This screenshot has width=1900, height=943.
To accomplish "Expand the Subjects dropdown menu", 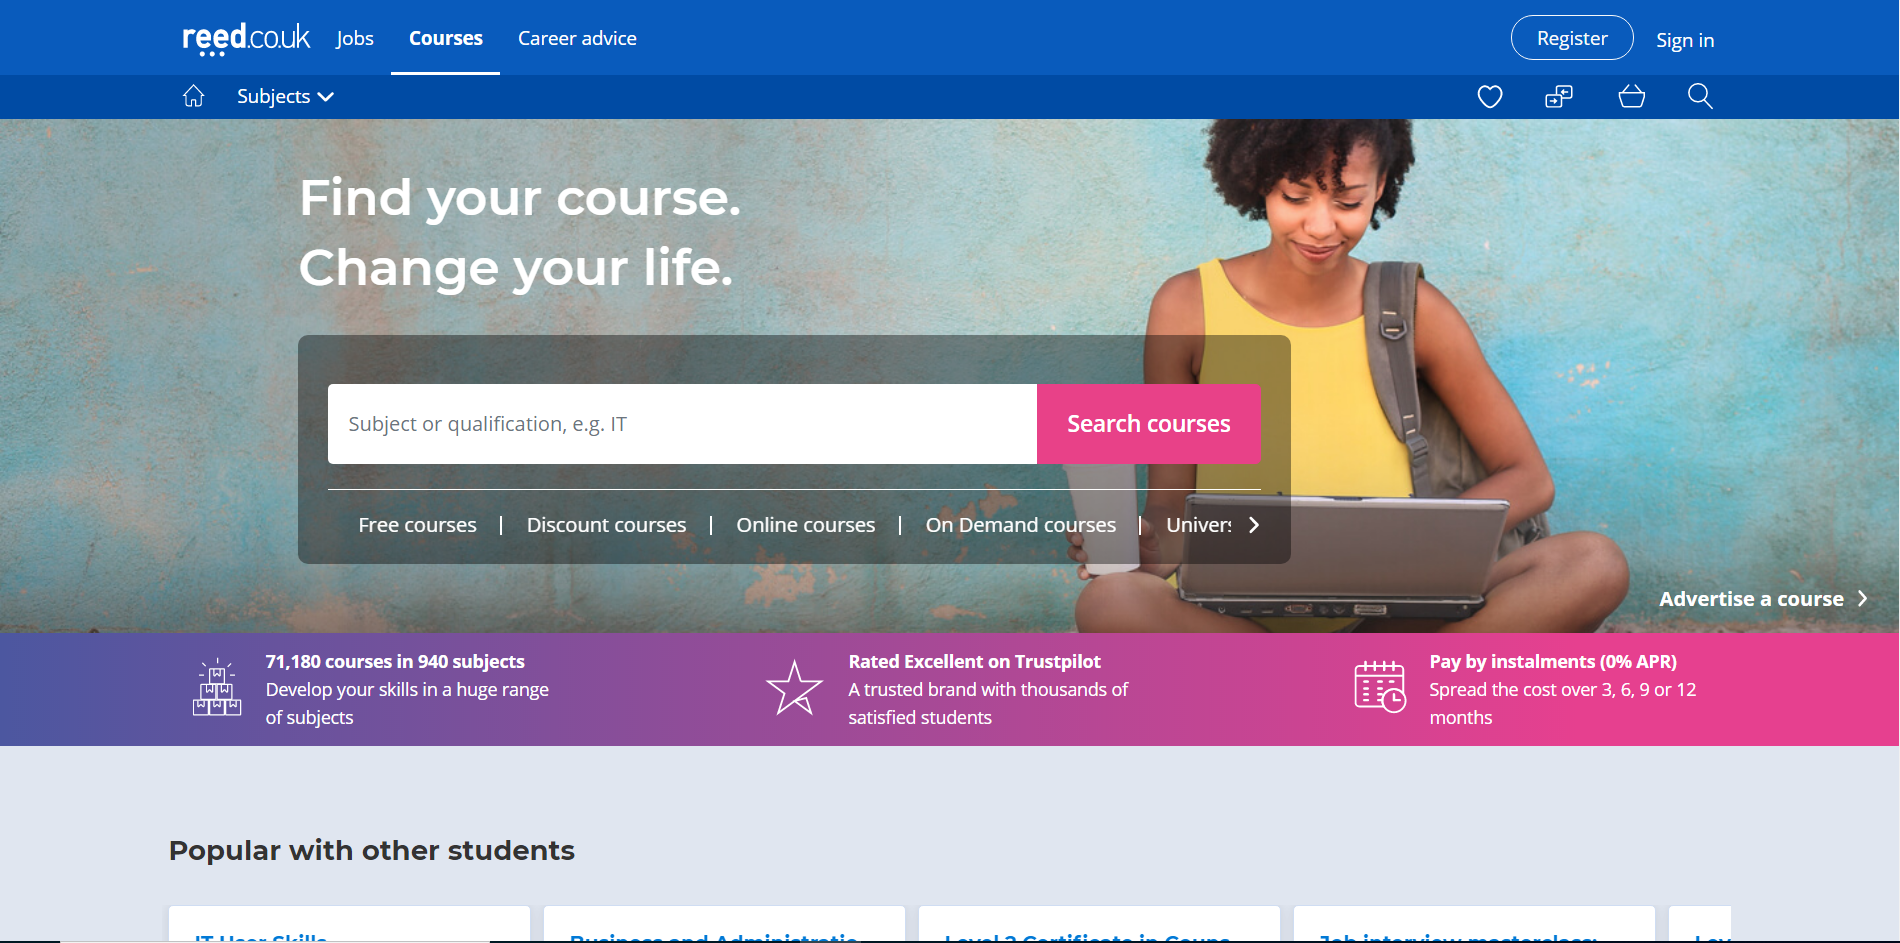I will (285, 96).
